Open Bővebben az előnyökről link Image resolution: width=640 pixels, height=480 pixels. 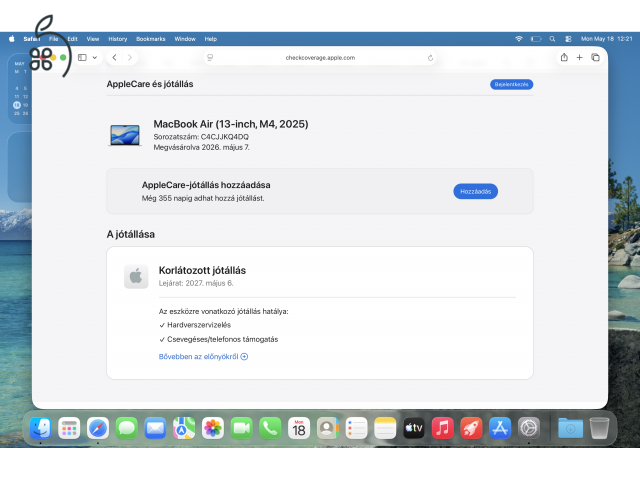[x=203, y=357]
